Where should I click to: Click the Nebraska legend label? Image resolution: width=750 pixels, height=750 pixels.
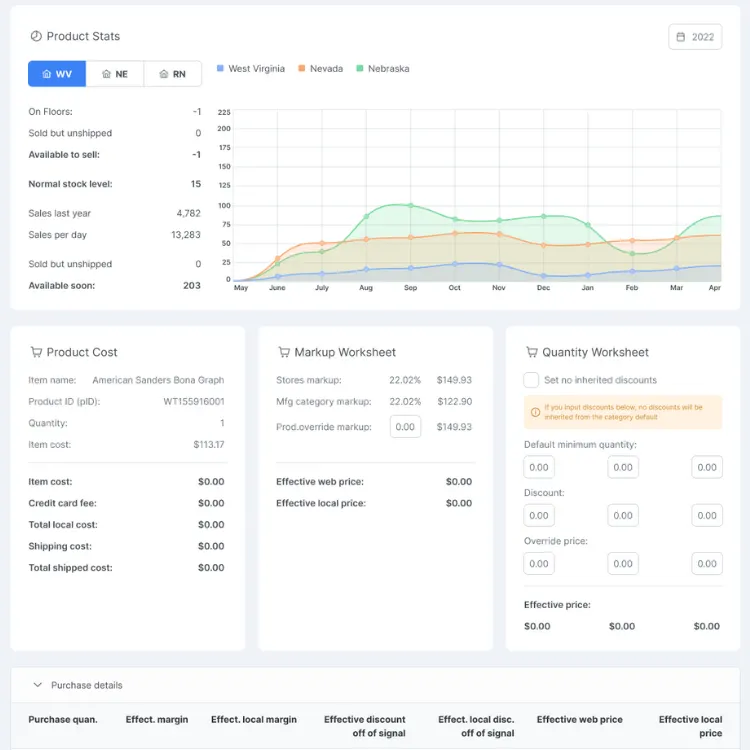click(388, 68)
